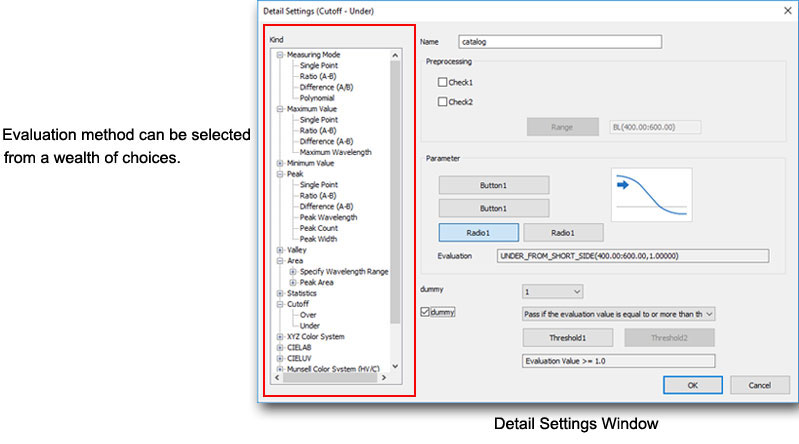This screenshot has width=799, height=444.
Task: Expand the Minimum Value tree node
Action: pos(279,163)
